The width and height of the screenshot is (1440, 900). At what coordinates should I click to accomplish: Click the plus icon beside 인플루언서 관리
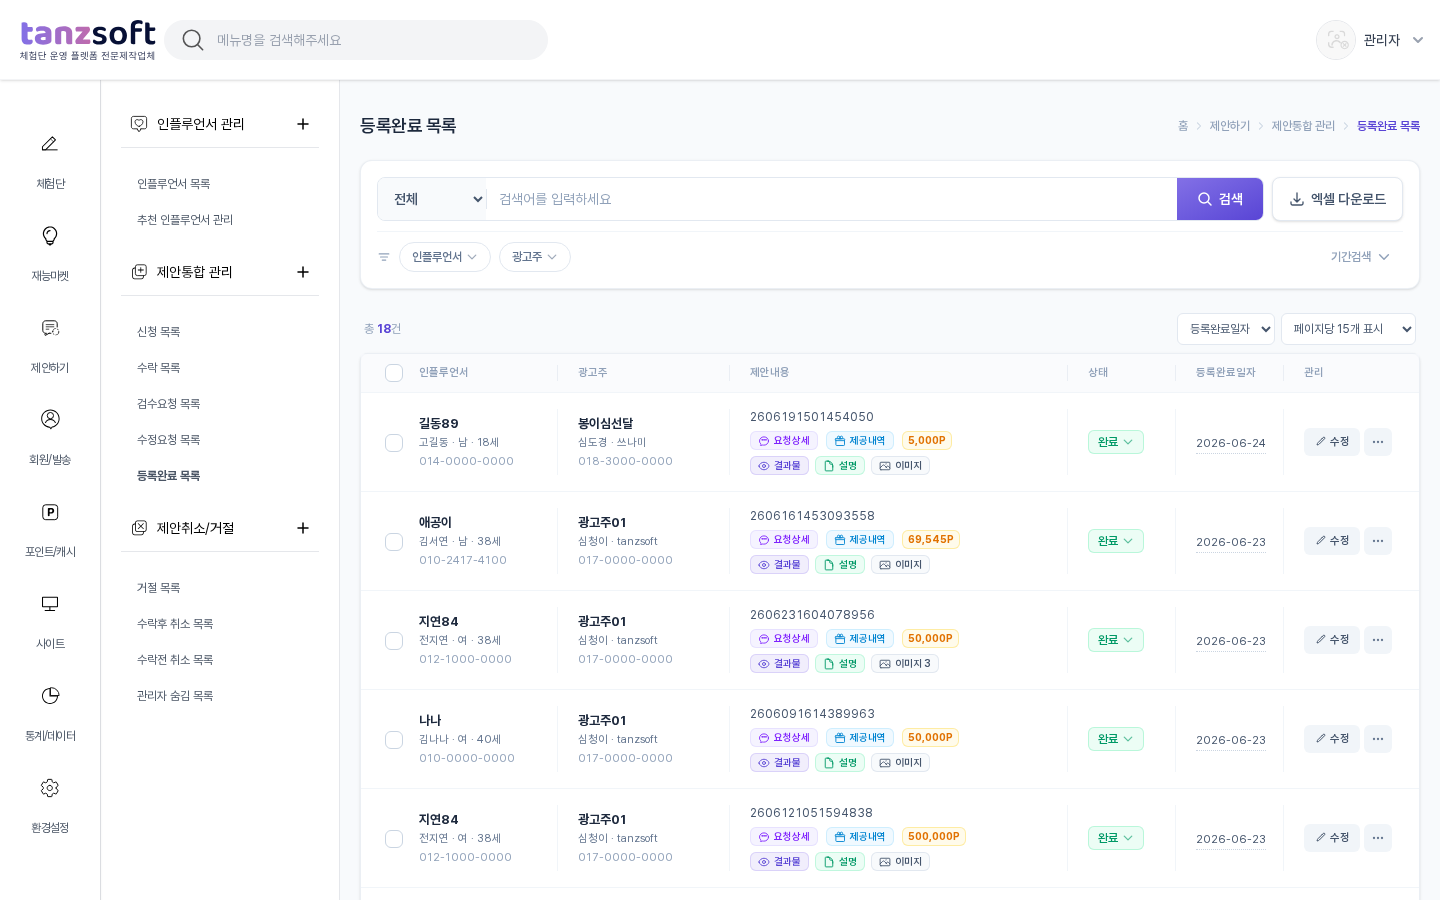(303, 124)
